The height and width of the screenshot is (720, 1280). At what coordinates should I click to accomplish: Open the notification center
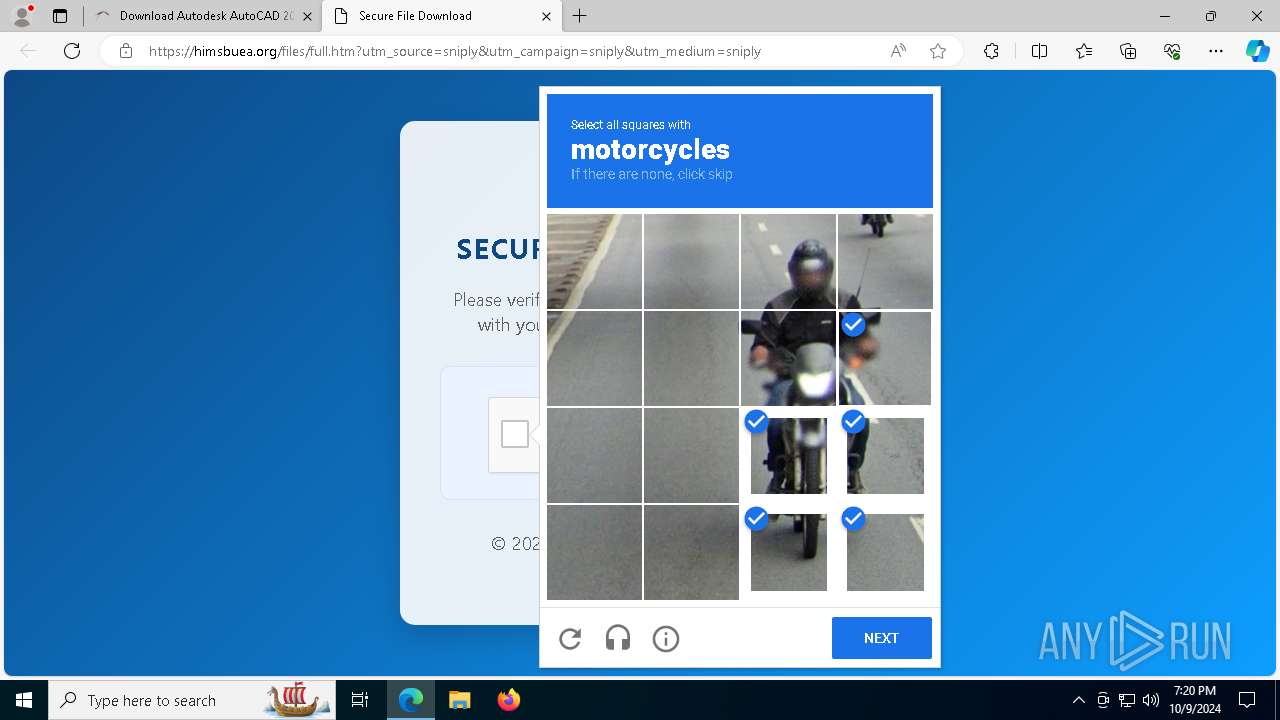pos(1247,700)
